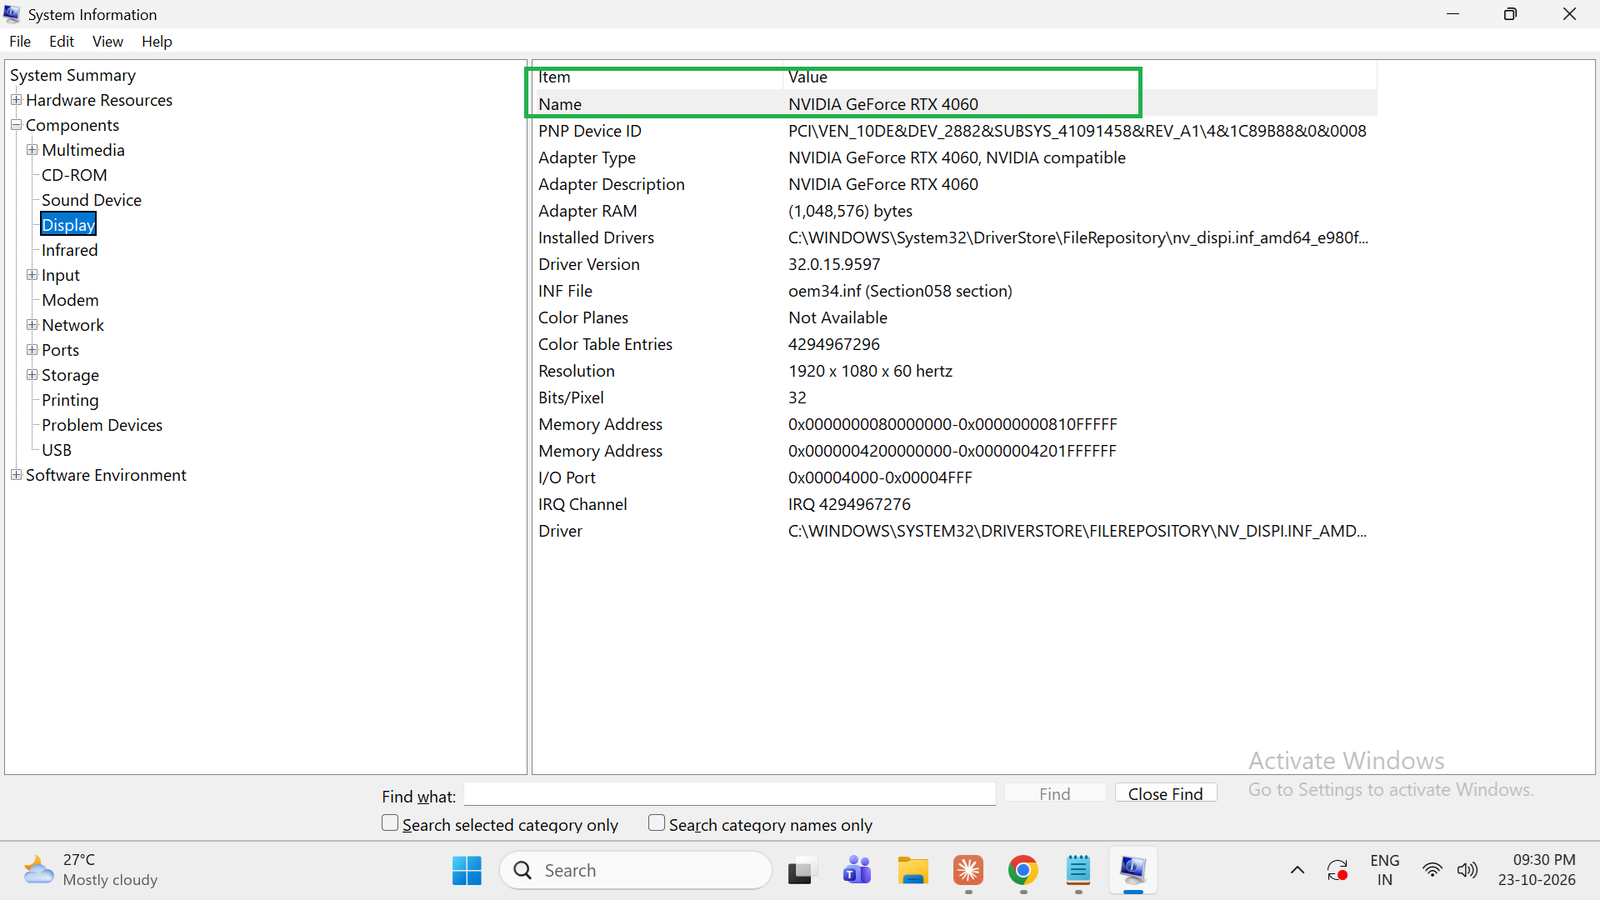Viewport: 1600px width, 900px height.
Task: Open the clock showing 09:30 PM
Action: pos(1537,870)
